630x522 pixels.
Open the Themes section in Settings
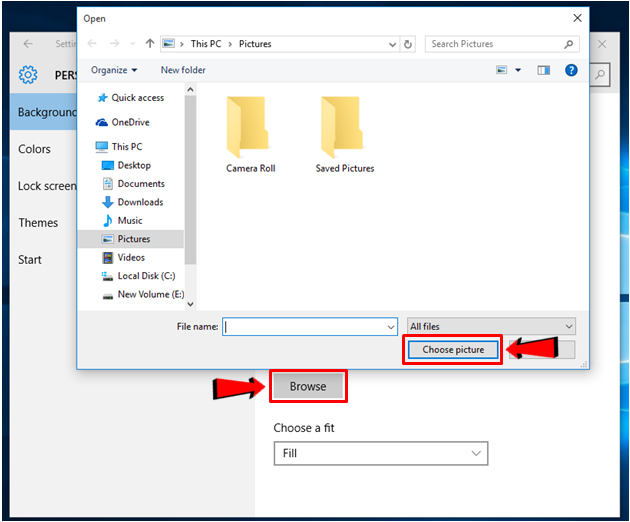click(38, 223)
